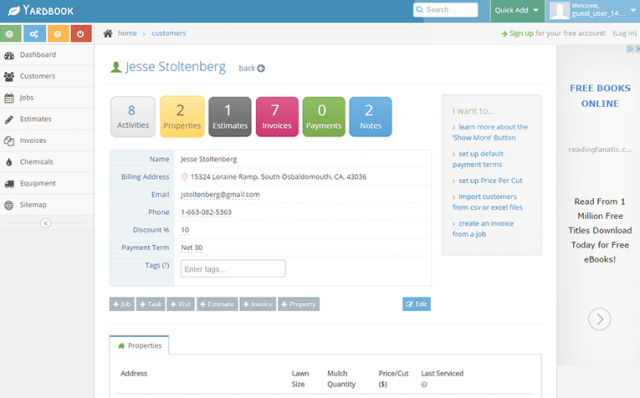Click the back arrow icon
The height and width of the screenshot is (398, 640).
click(x=261, y=69)
